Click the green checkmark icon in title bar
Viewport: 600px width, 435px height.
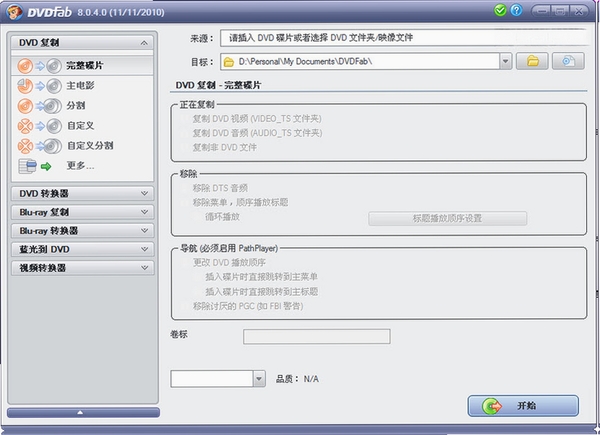[x=500, y=10]
